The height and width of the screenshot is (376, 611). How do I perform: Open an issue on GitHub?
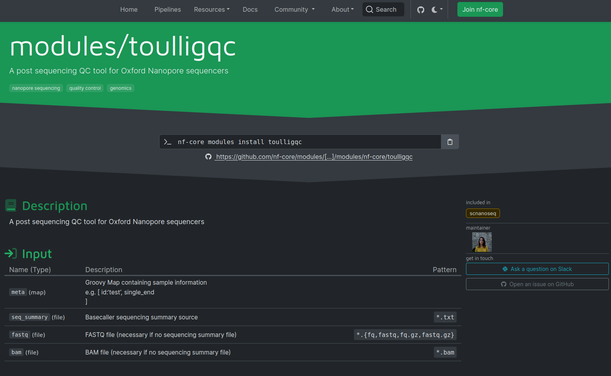(537, 284)
